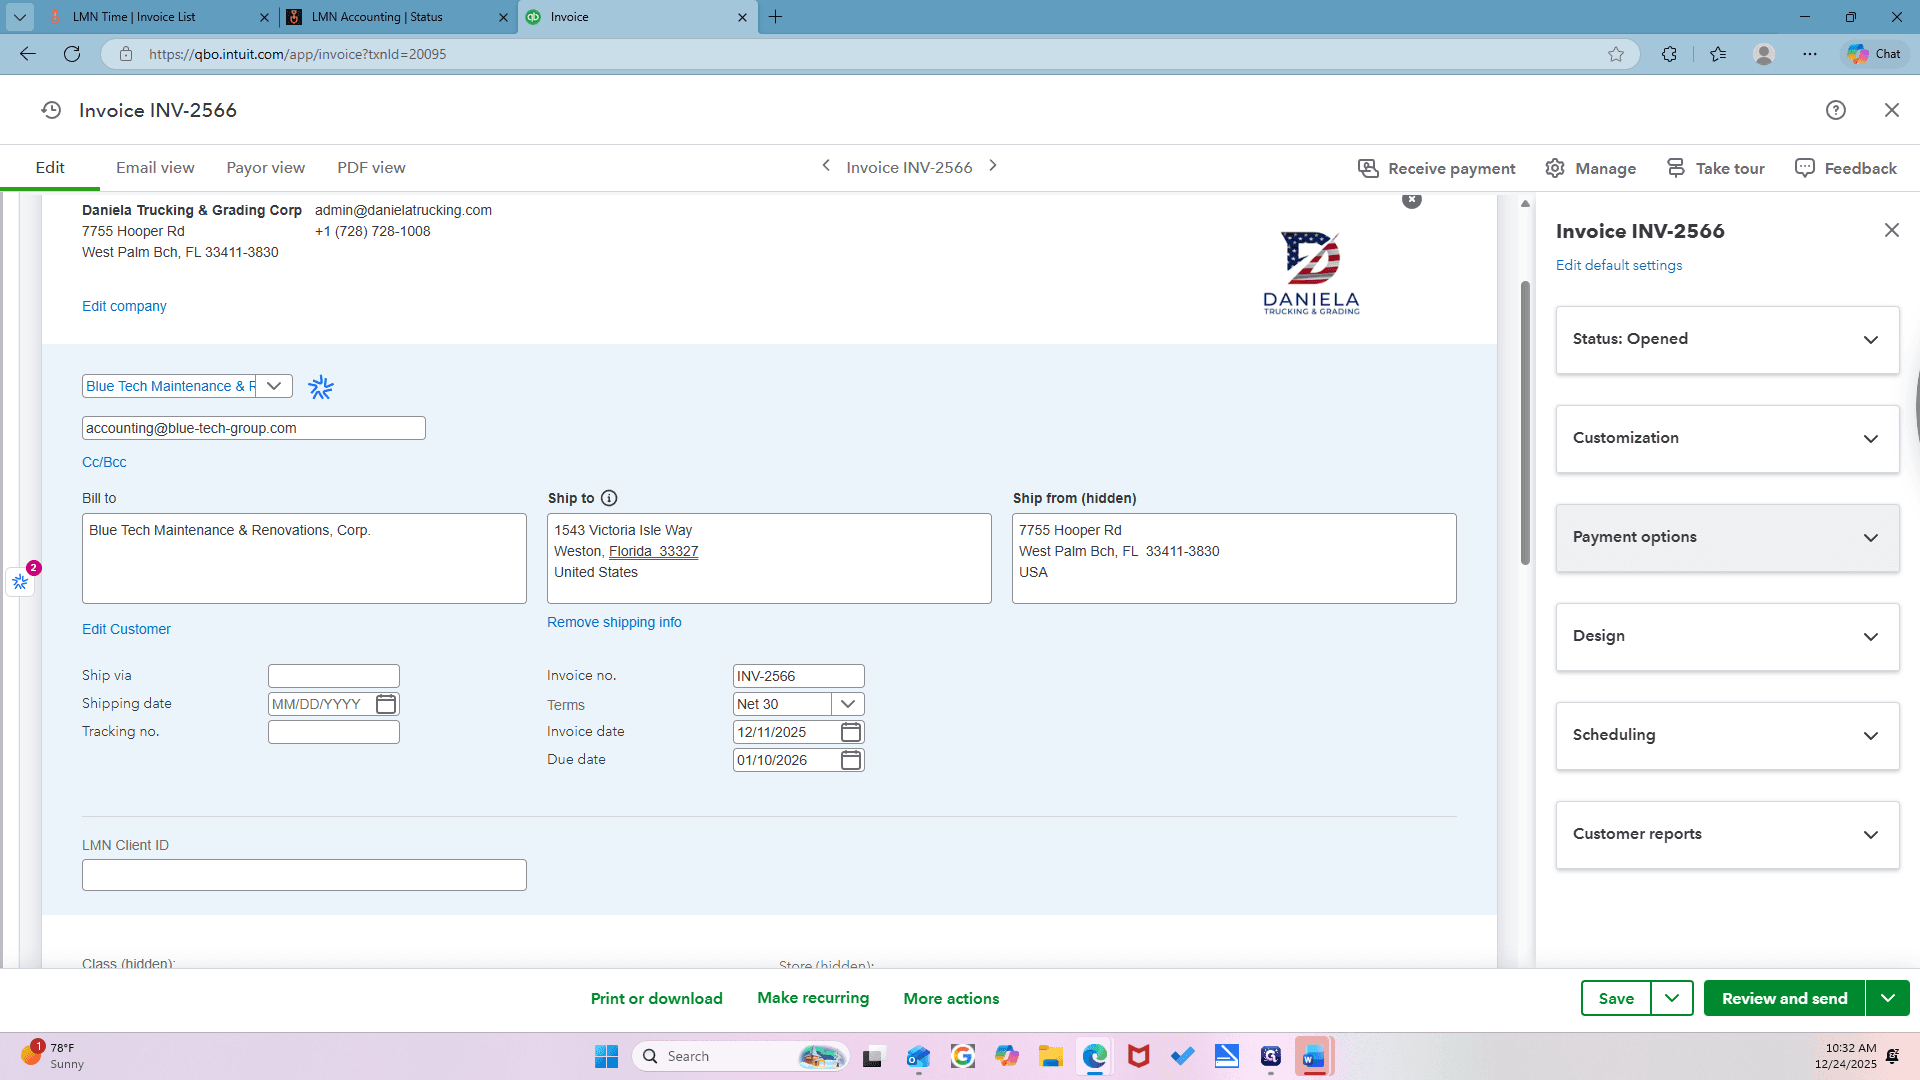Screen dimensions: 1920x1080
Task: Close the Invoice INV-2566 side panel
Action: 1892,230
